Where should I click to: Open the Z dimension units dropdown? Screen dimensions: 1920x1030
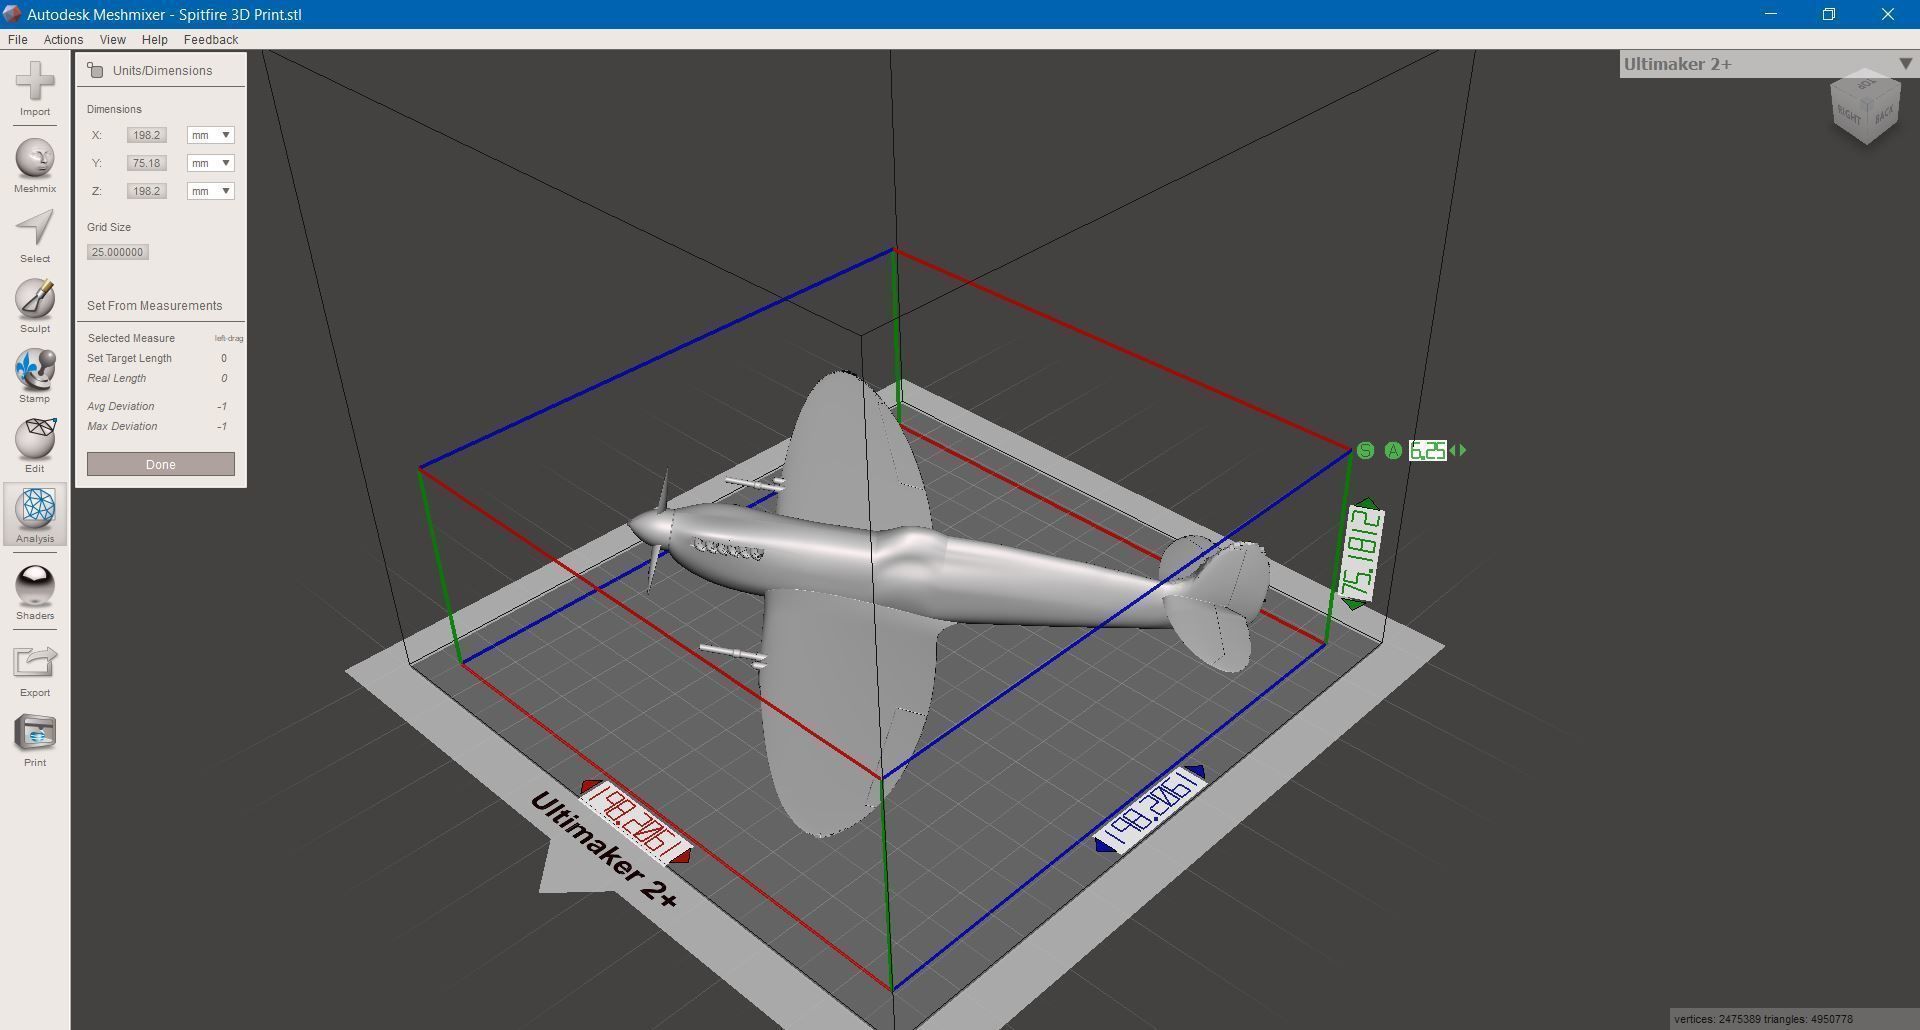(x=210, y=191)
